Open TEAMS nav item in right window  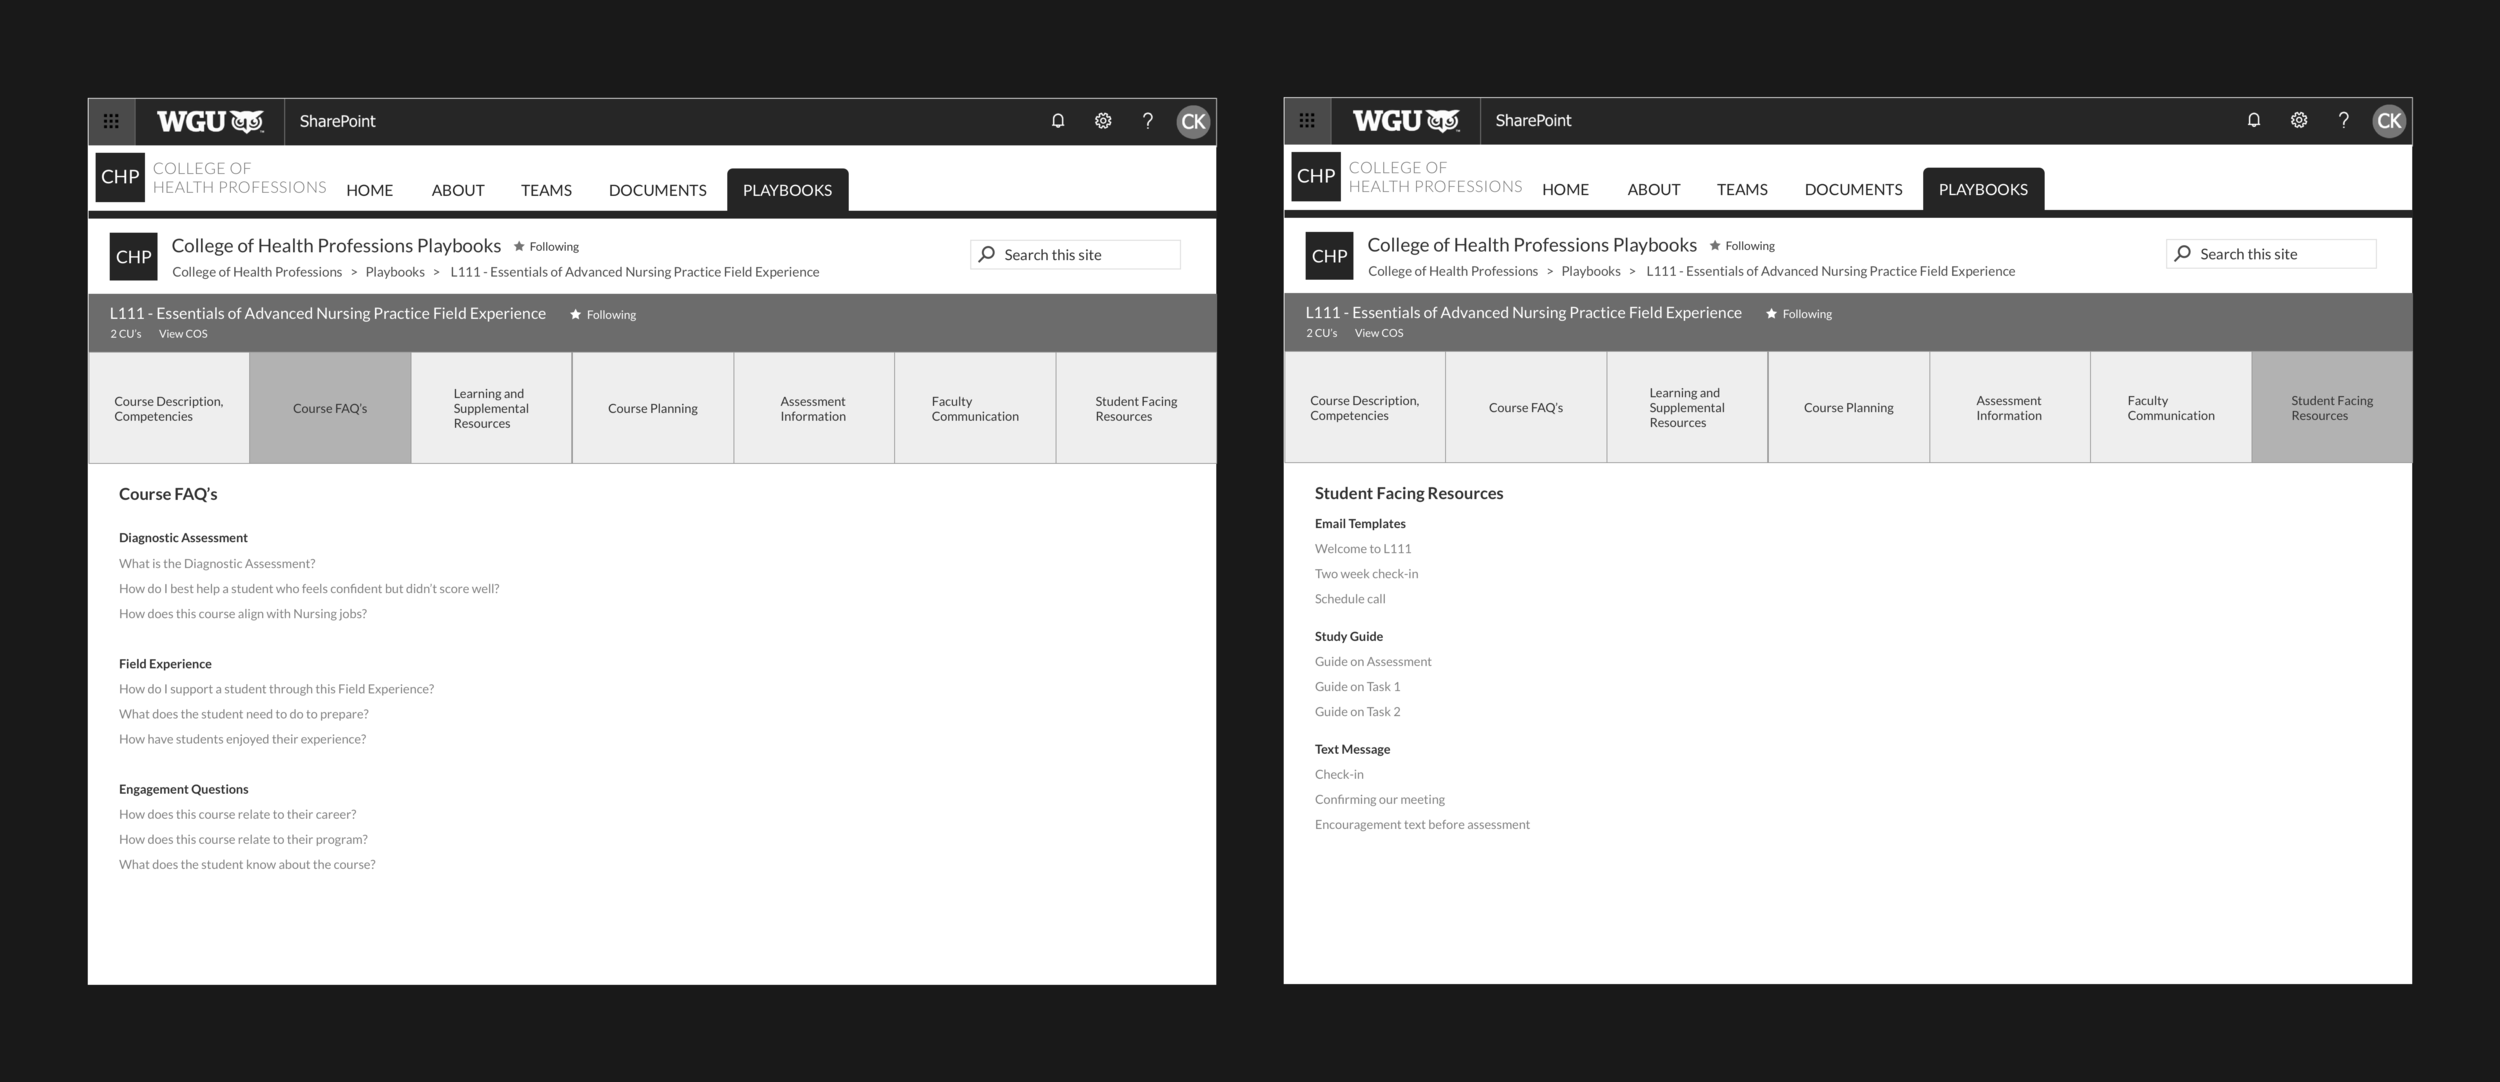1741,189
